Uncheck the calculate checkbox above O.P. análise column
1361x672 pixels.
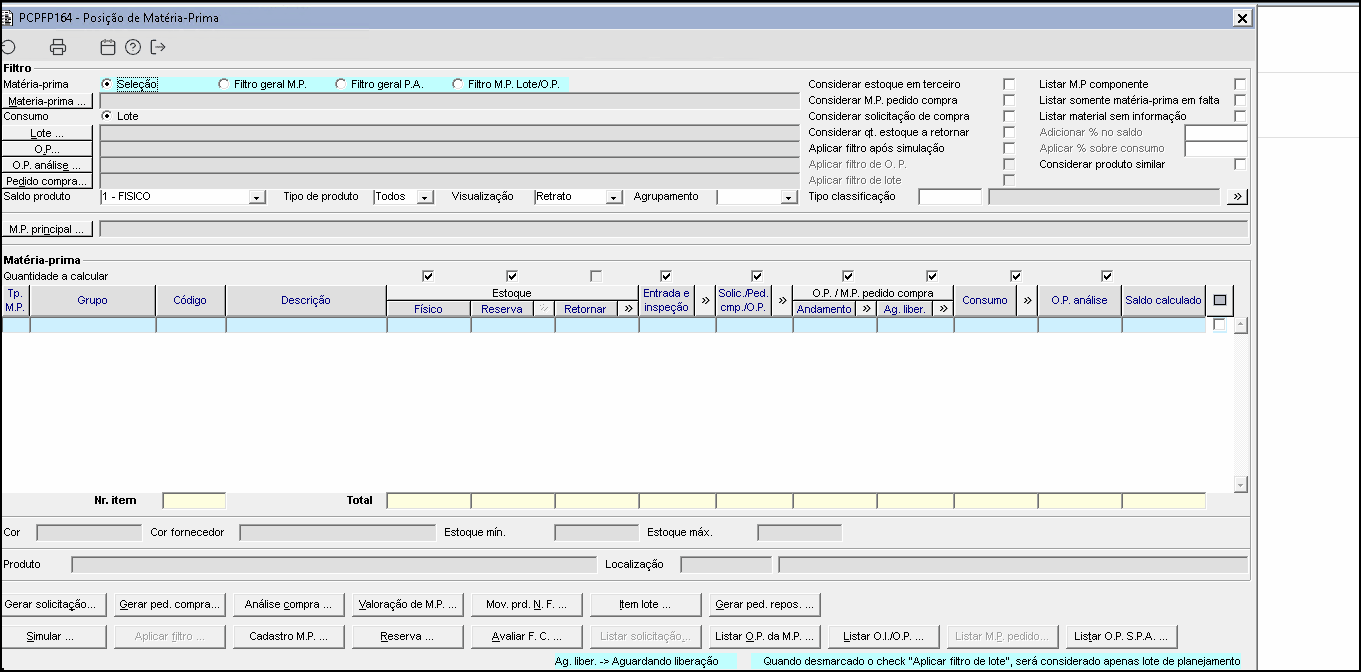1107,276
